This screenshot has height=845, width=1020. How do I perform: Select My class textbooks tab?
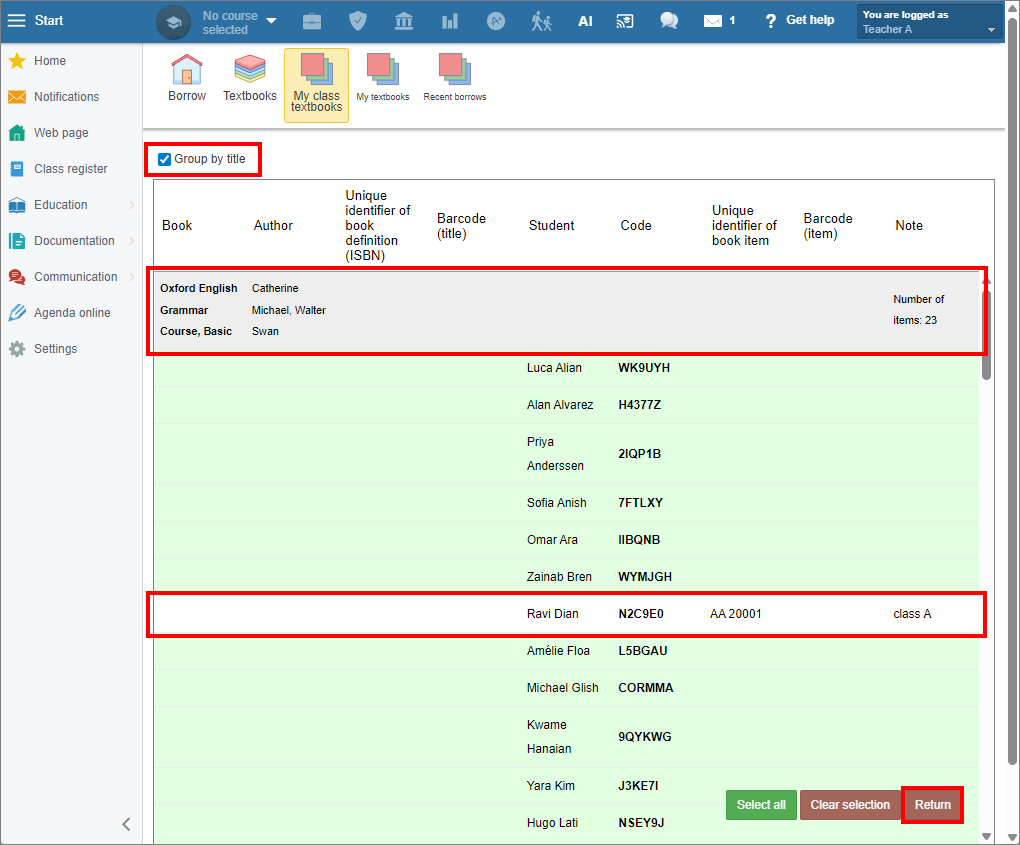316,85
